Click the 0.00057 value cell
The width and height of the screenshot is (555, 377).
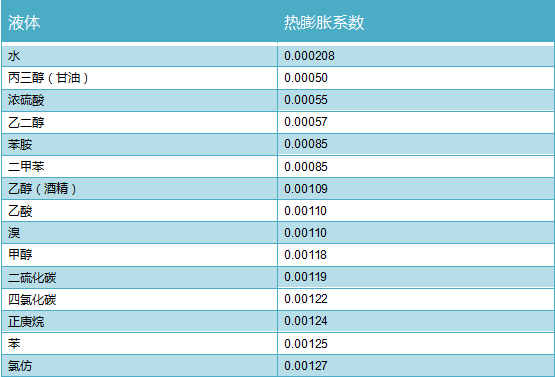point(416,122)
